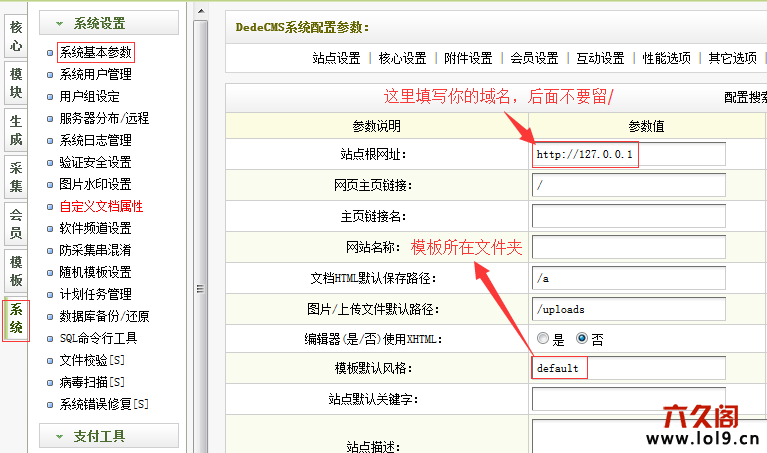The width and height of the screenshot is (767, 453).
Task: Select 否 radio for XHTML editor
Action: [x=582, y=338]
